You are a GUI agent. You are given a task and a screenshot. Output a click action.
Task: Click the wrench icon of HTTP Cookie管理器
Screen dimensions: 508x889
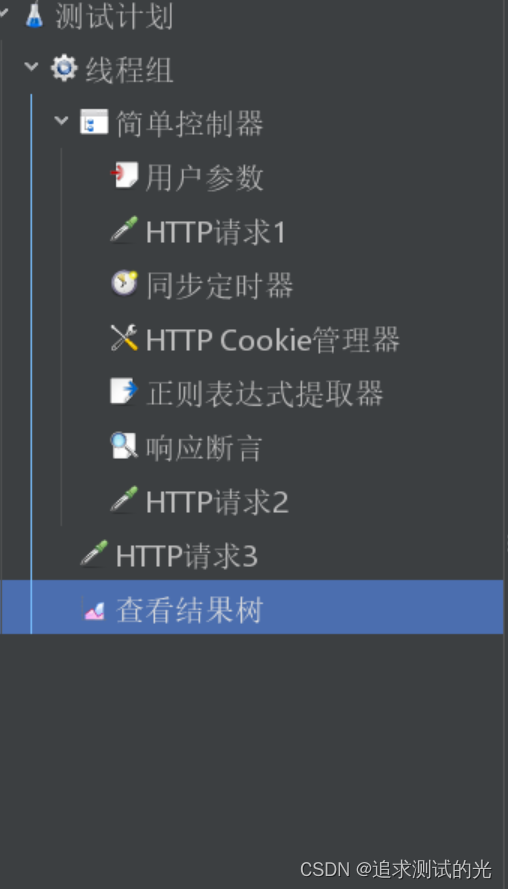pyautogui.click(x=124, y=337)
